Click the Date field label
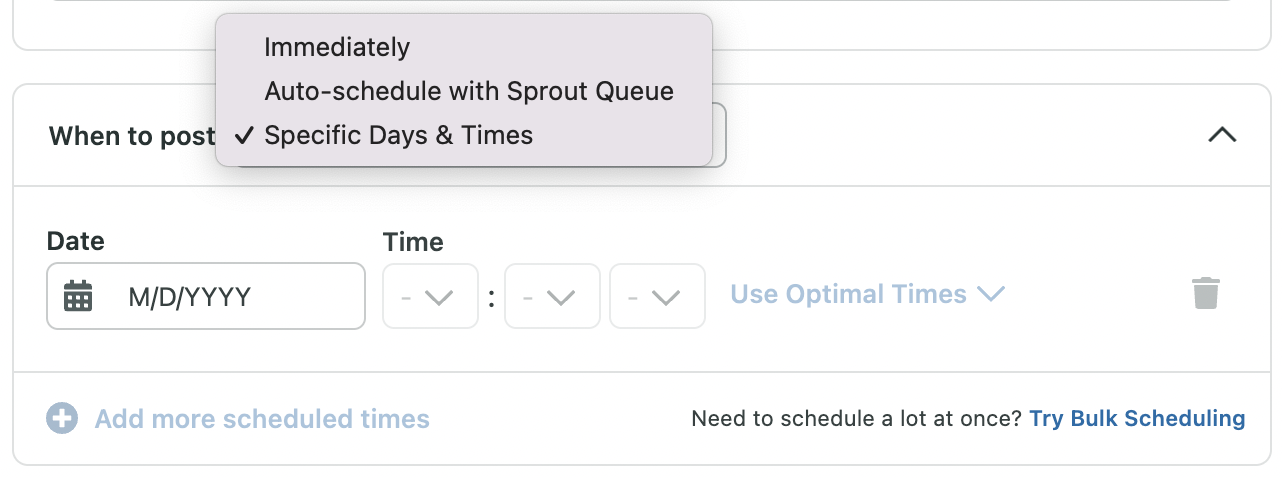 click(x=76, y=241)
